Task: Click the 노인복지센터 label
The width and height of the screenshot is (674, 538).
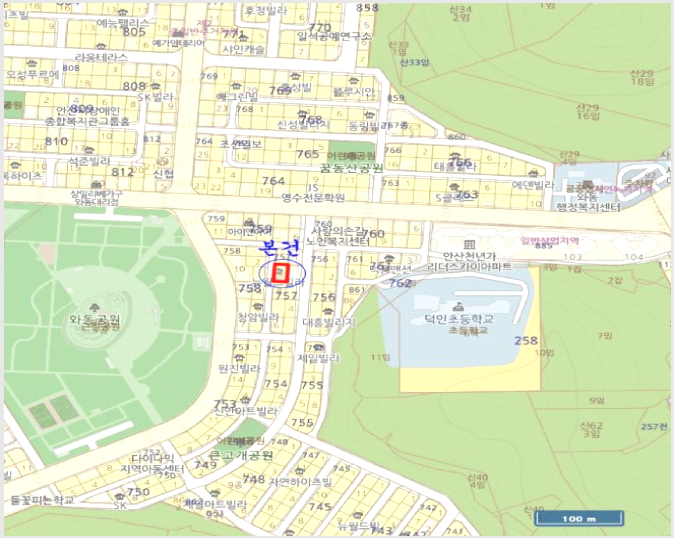Action: pos(338,242)
